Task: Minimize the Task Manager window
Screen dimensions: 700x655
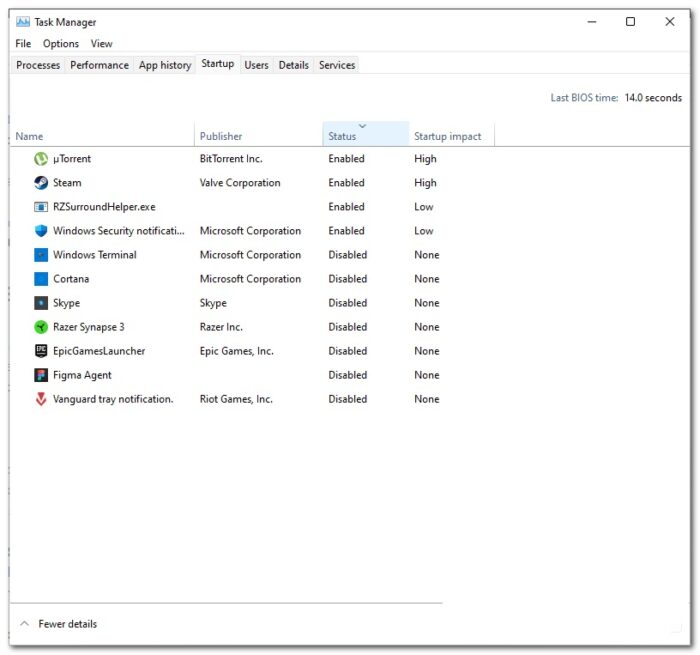Action: pos(592,21)
